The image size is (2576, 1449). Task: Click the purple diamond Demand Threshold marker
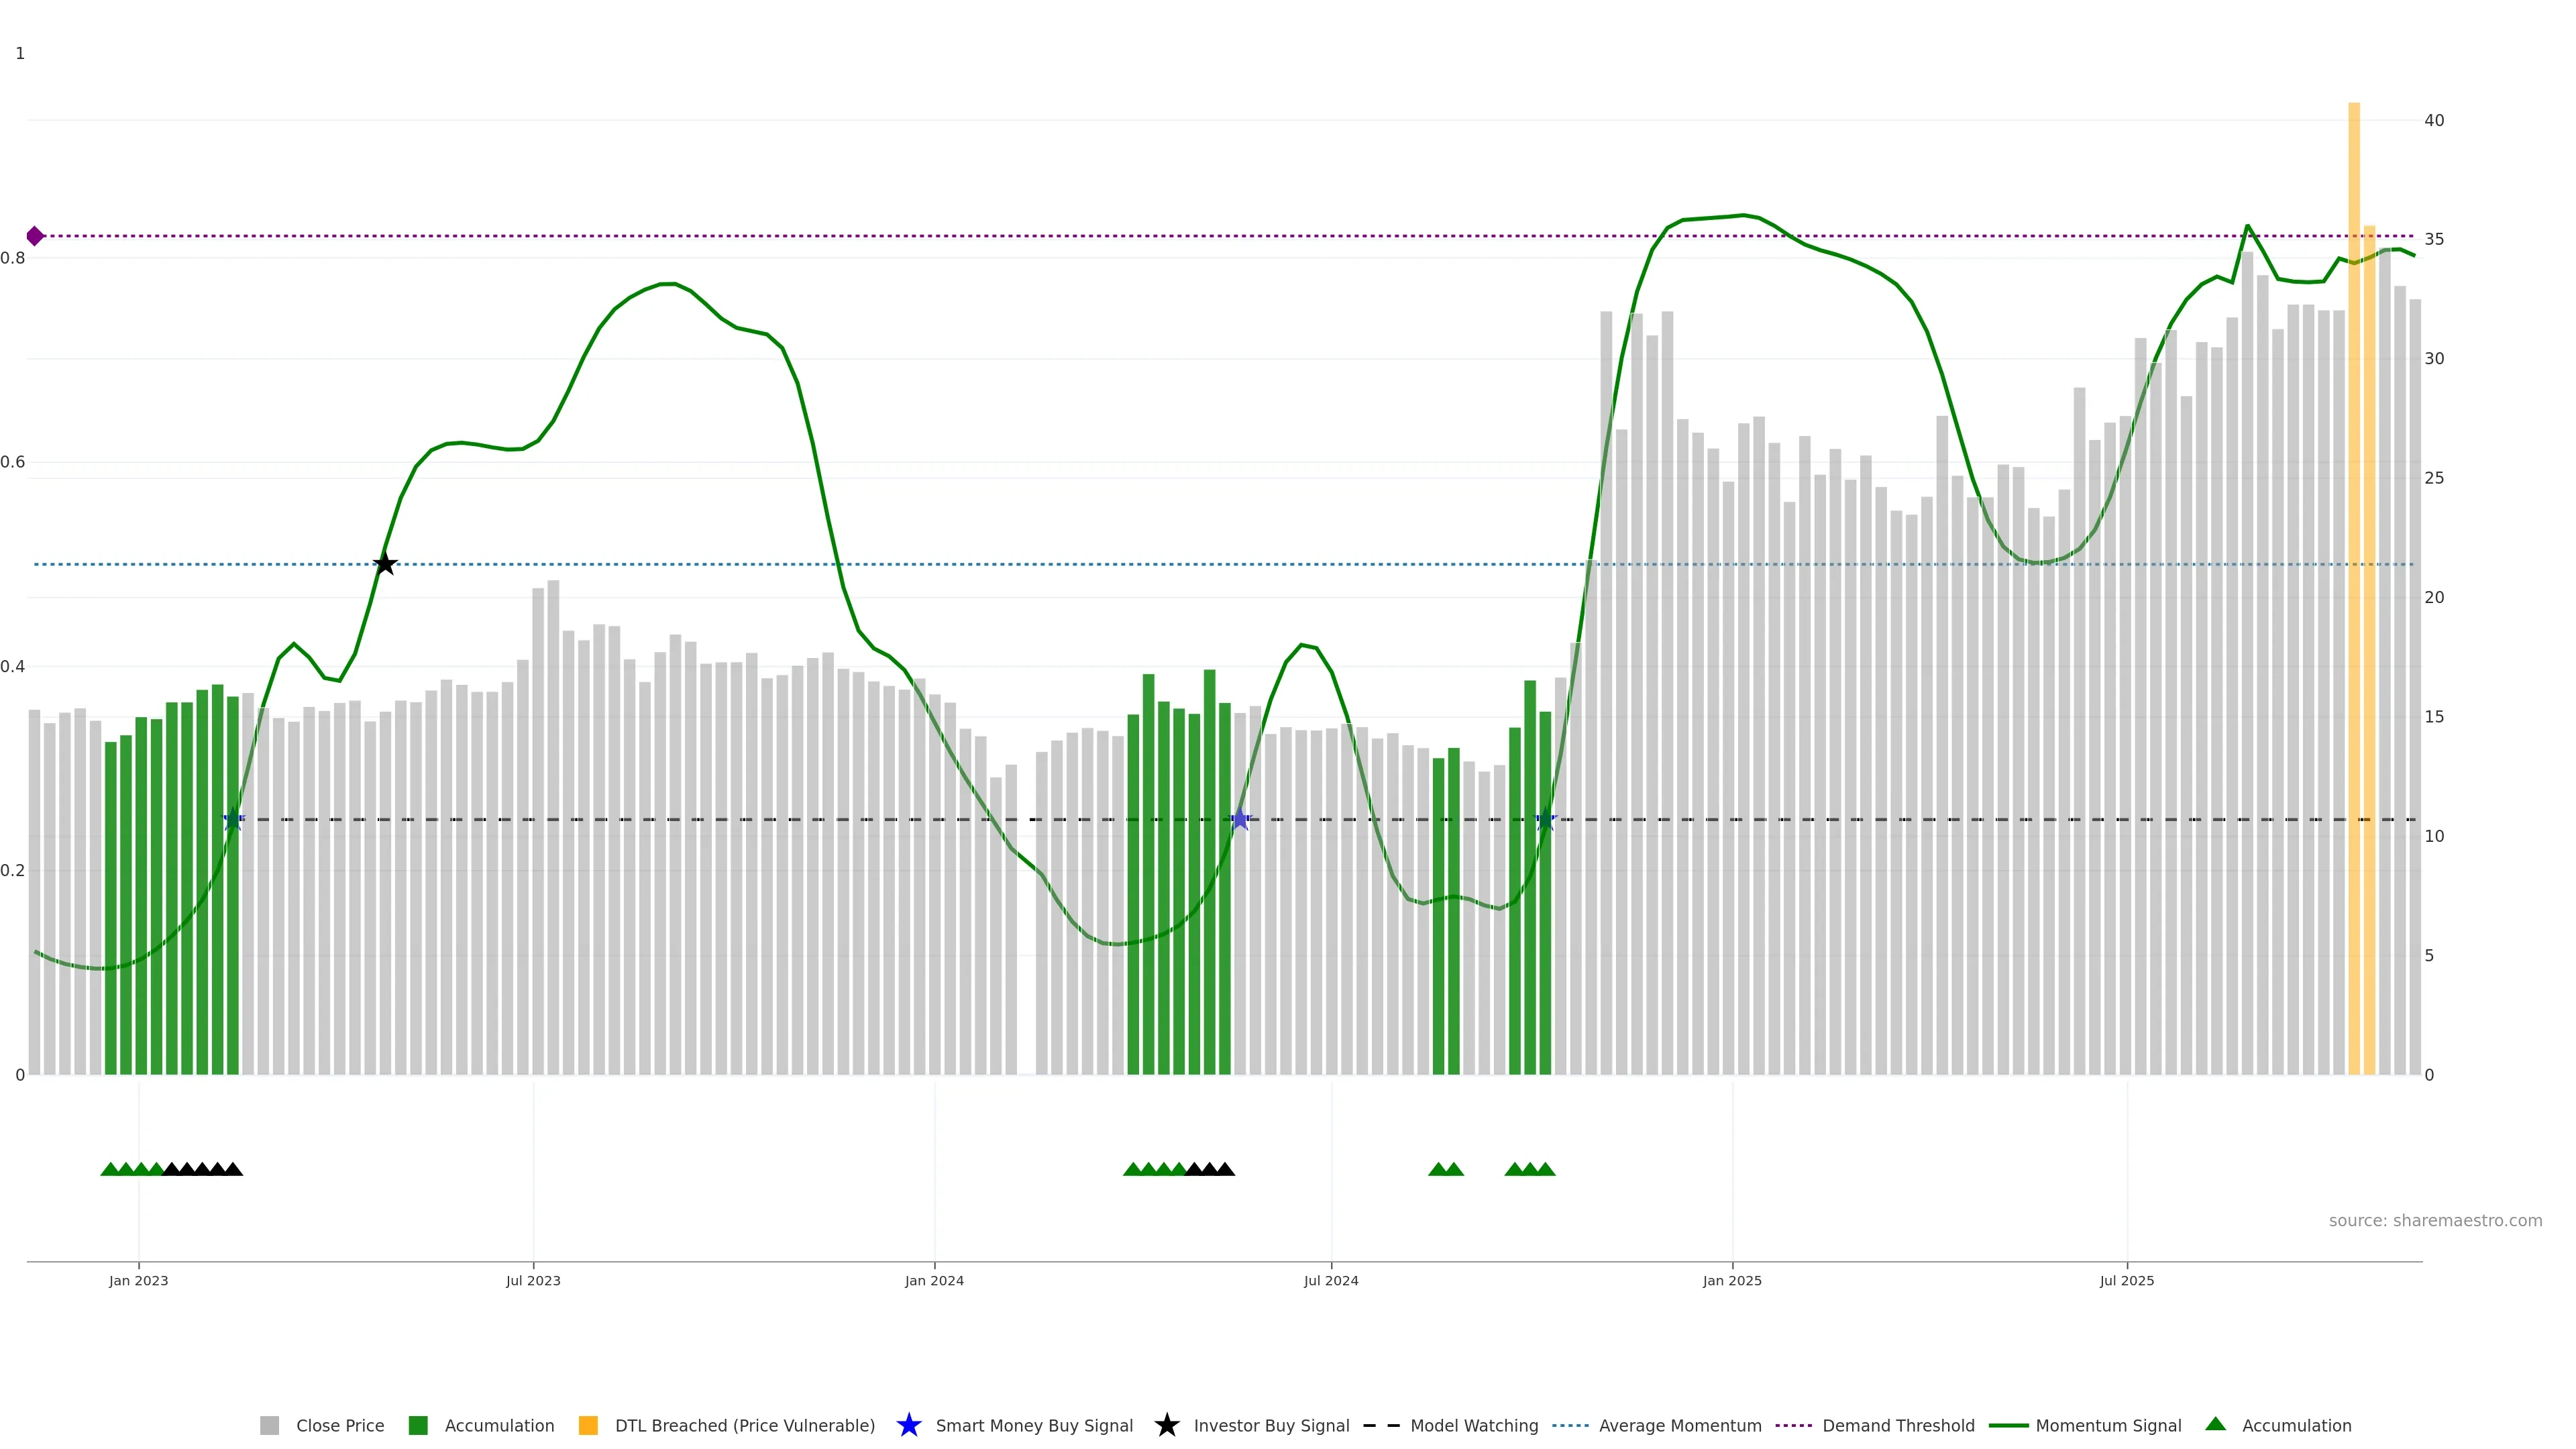pyautogui.click(x=35, y=236)
